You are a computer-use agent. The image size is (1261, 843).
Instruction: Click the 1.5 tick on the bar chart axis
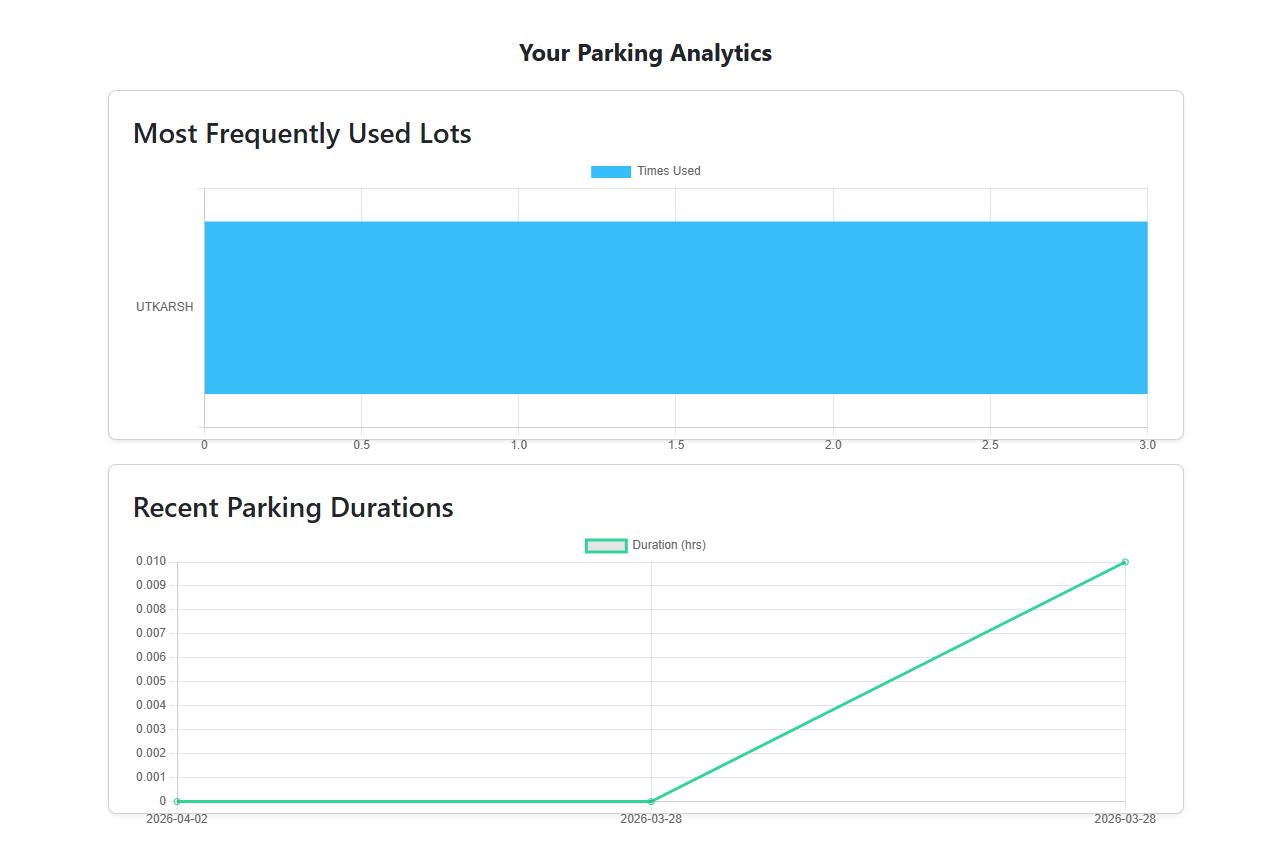[x=676, y=445]
